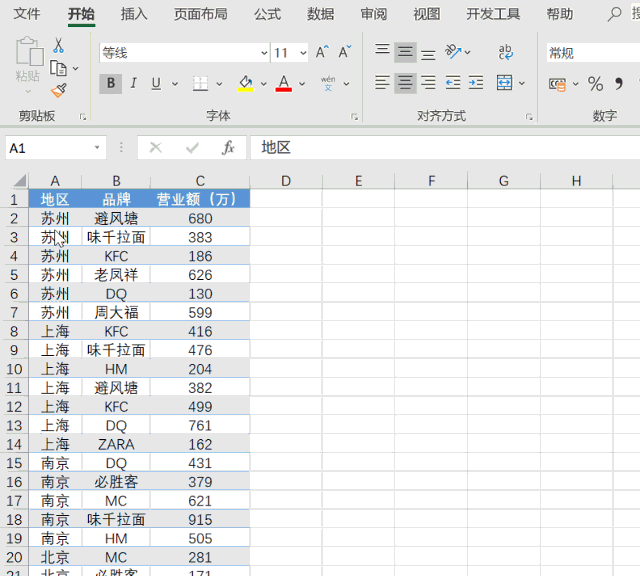
Task: Toggle Underline formatting
Action: pyautogui.click(x=156, y=84)
